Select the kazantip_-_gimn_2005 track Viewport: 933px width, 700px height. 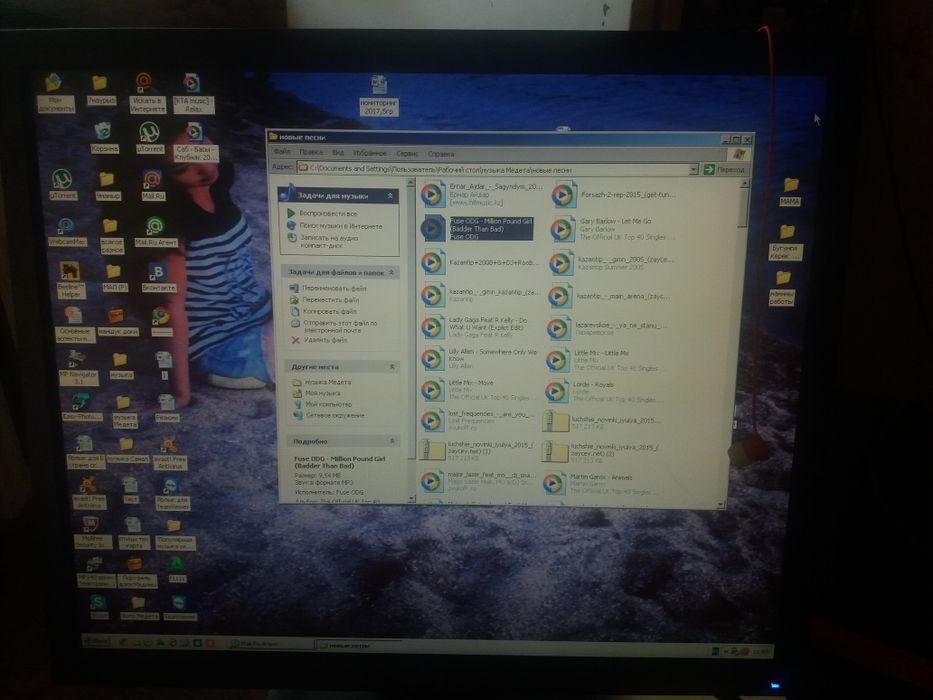coord(610,263)
